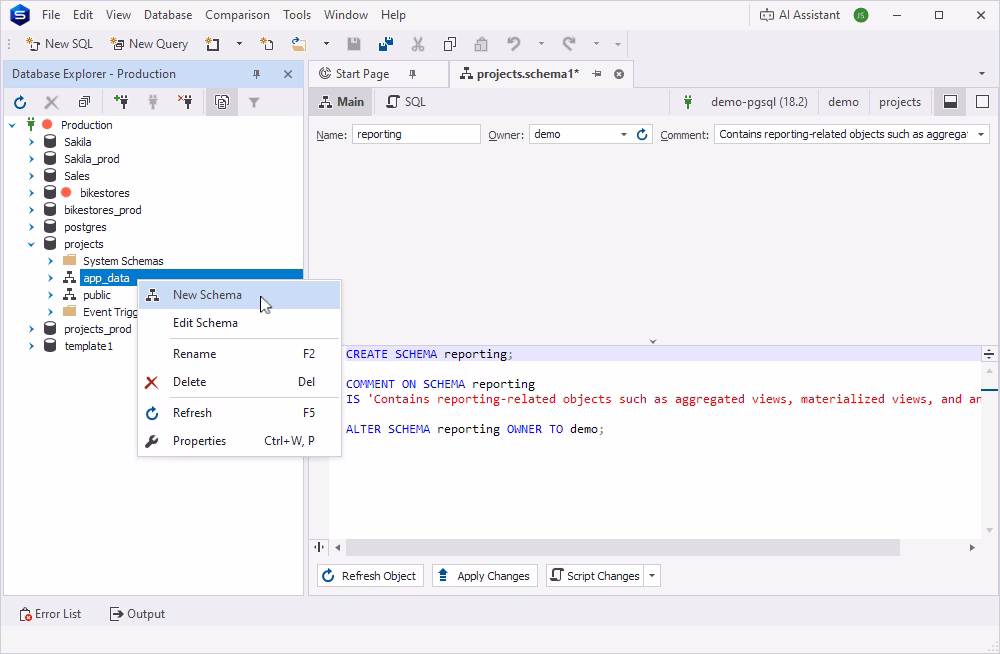Image resolution: width=1000 pixels, height=654 pixels.
Task: Open the File menu
Action: (51, 15)
